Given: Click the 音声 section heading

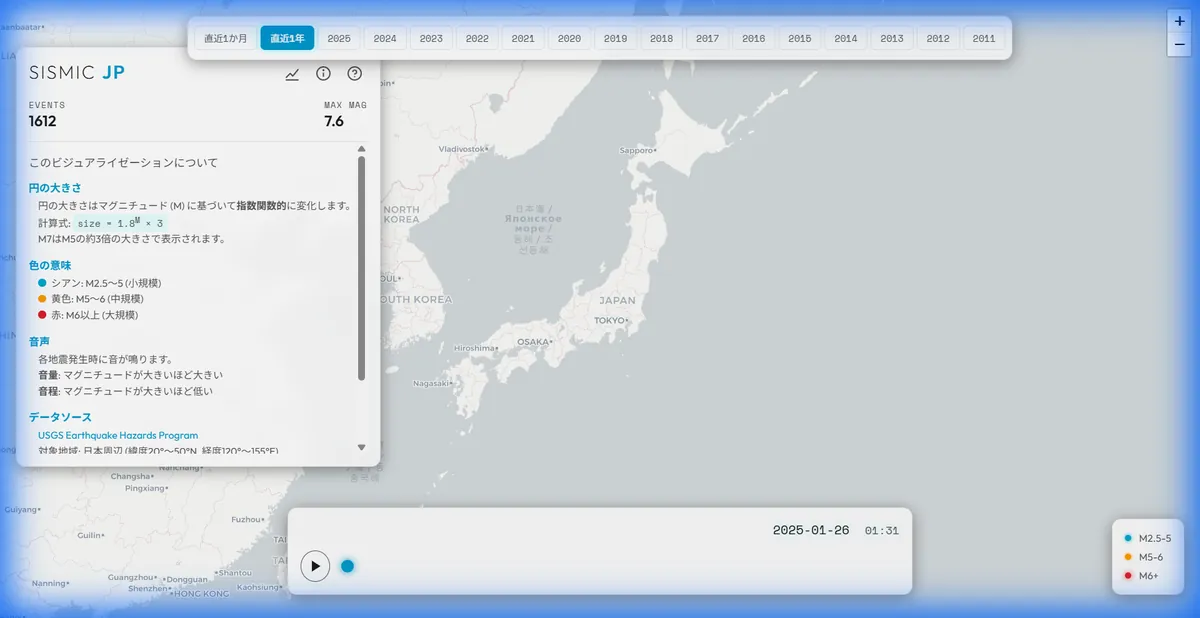Looking at the screenshot, I should point(39,341).
